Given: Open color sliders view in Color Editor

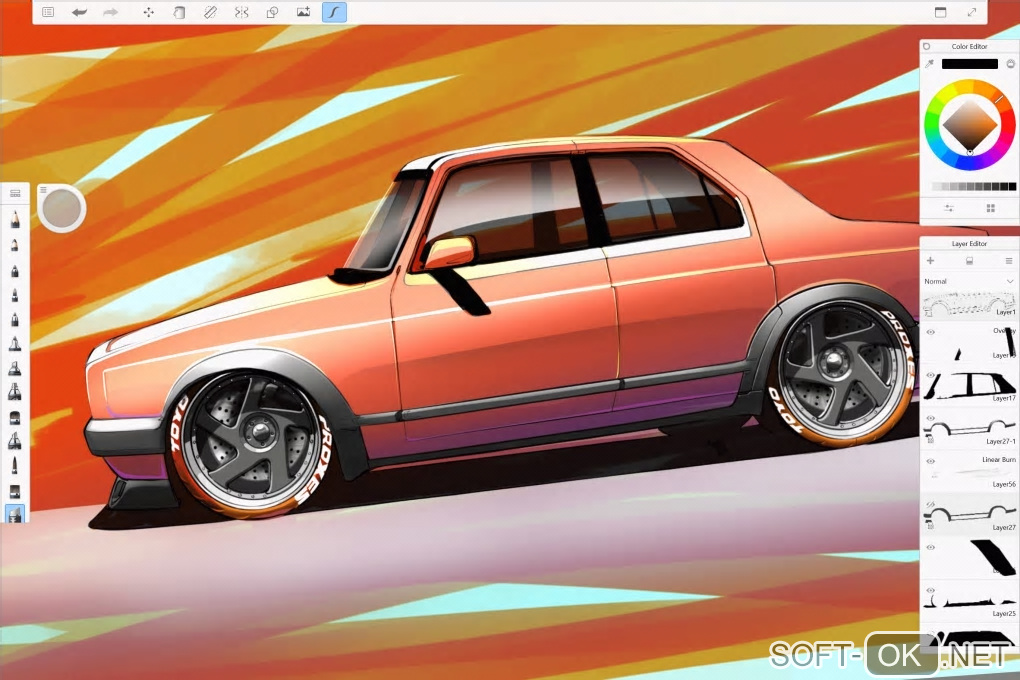Looking at the screenshot, I should (x=948, y=208).
